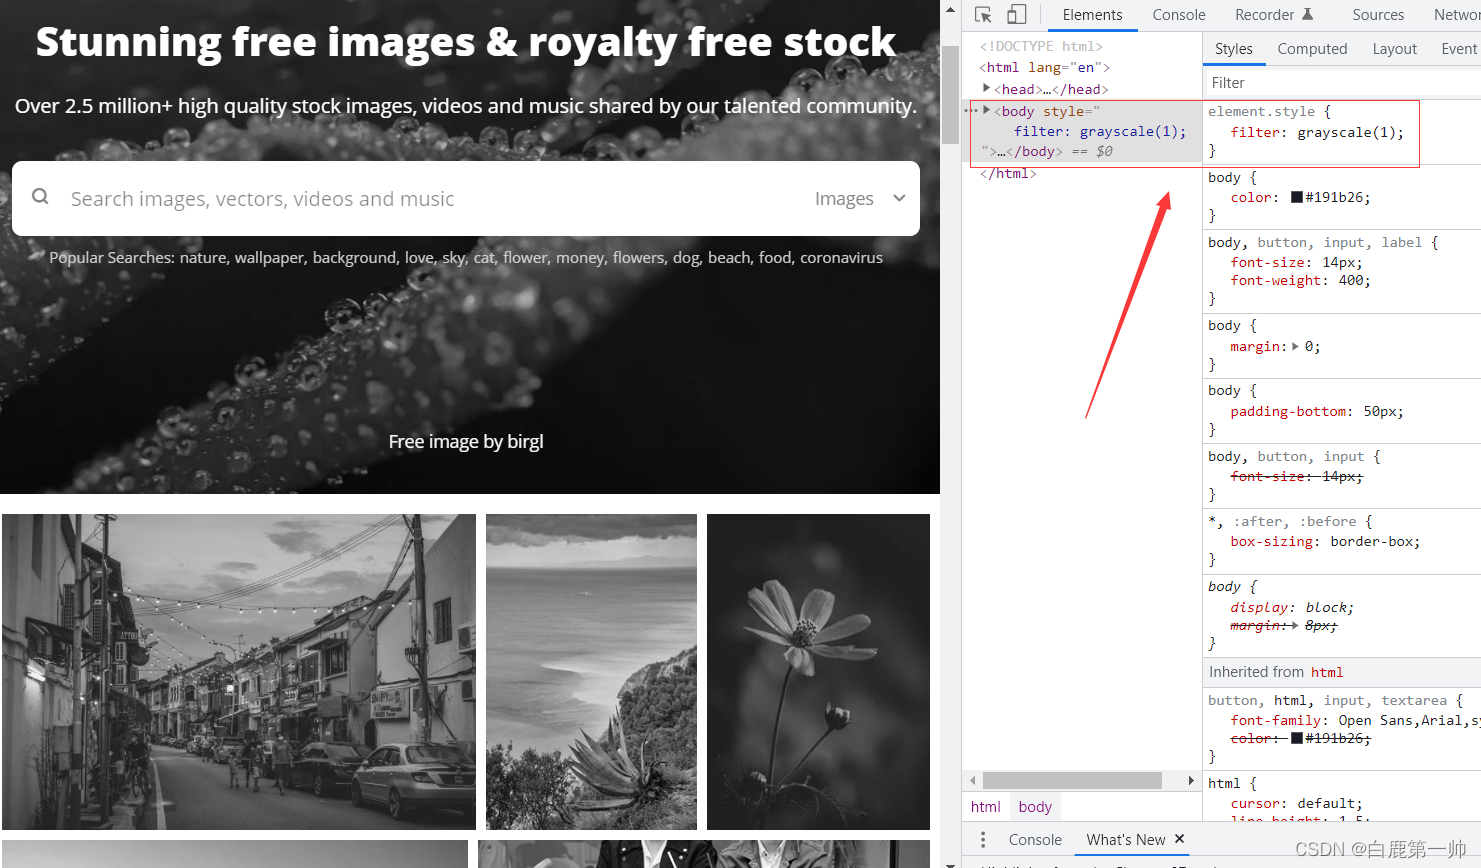Screen dimensions: 1481x868
Task: Click the Recorder flask icon
Action: pyautogui.click(x=1307, y=14)
